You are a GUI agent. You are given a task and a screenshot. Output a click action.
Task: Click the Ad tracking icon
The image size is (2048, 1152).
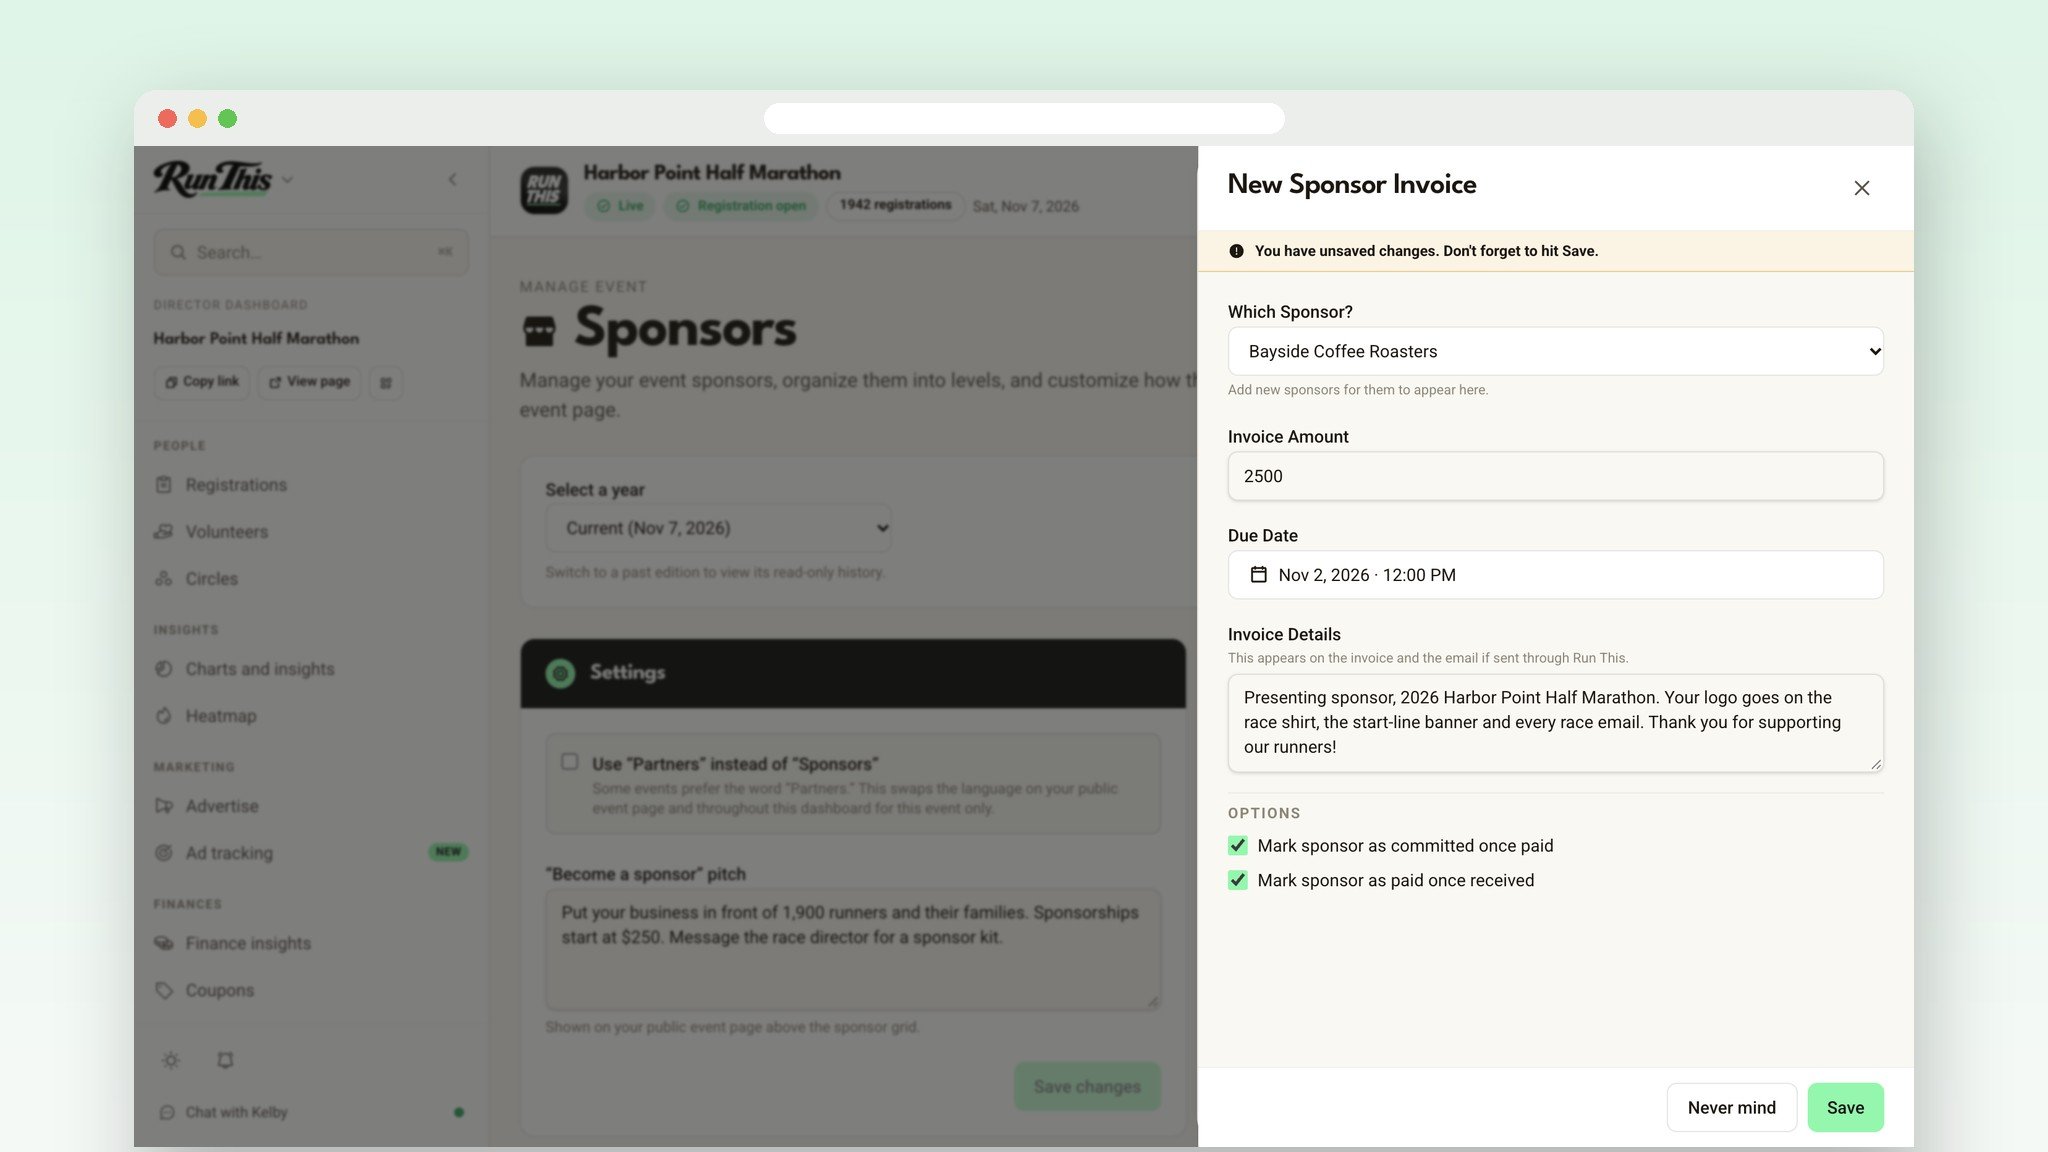point(164,853)
